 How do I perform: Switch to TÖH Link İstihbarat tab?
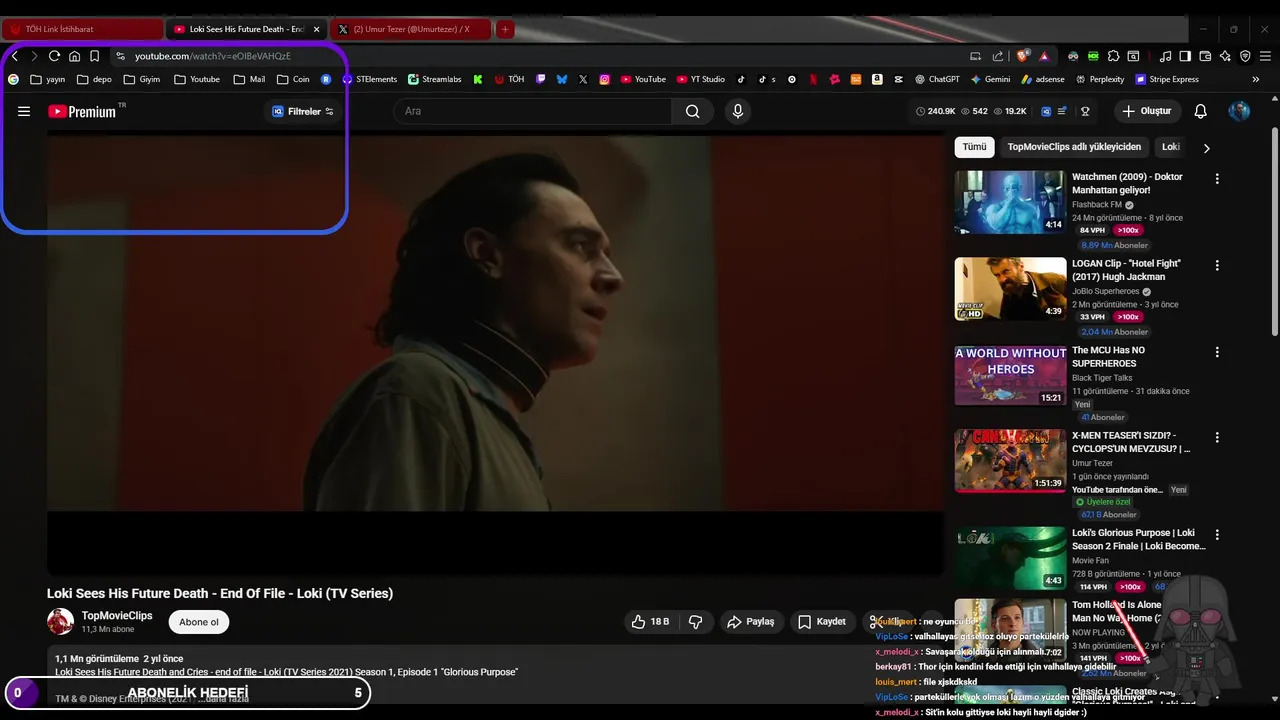click(x=84, y=29)
